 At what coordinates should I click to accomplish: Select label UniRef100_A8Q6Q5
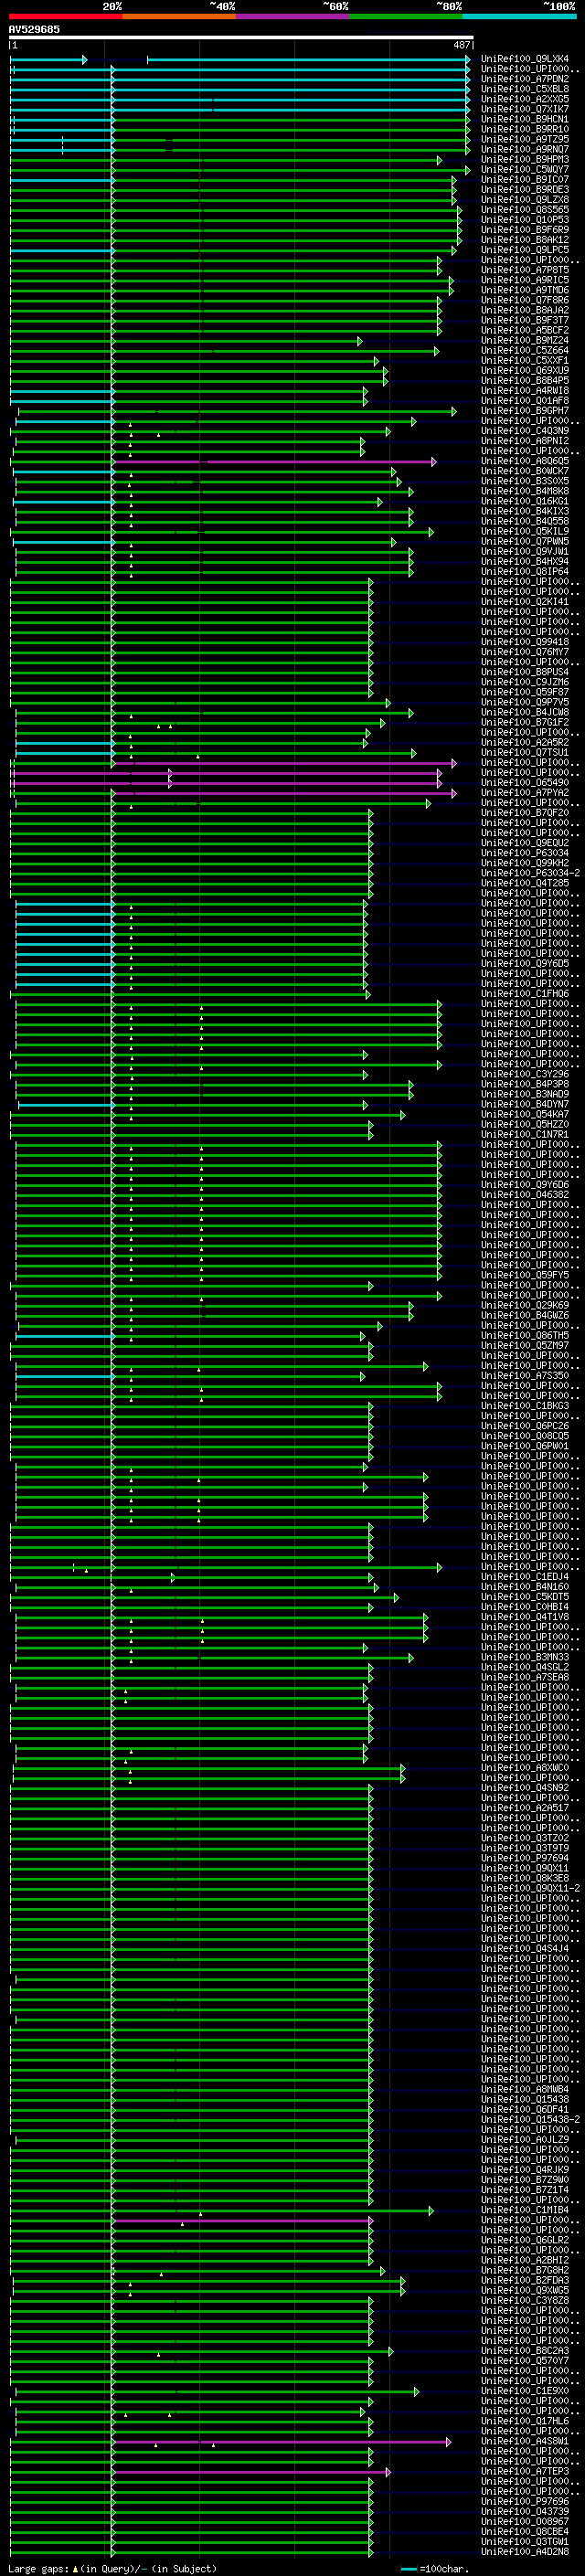point(525,461)
